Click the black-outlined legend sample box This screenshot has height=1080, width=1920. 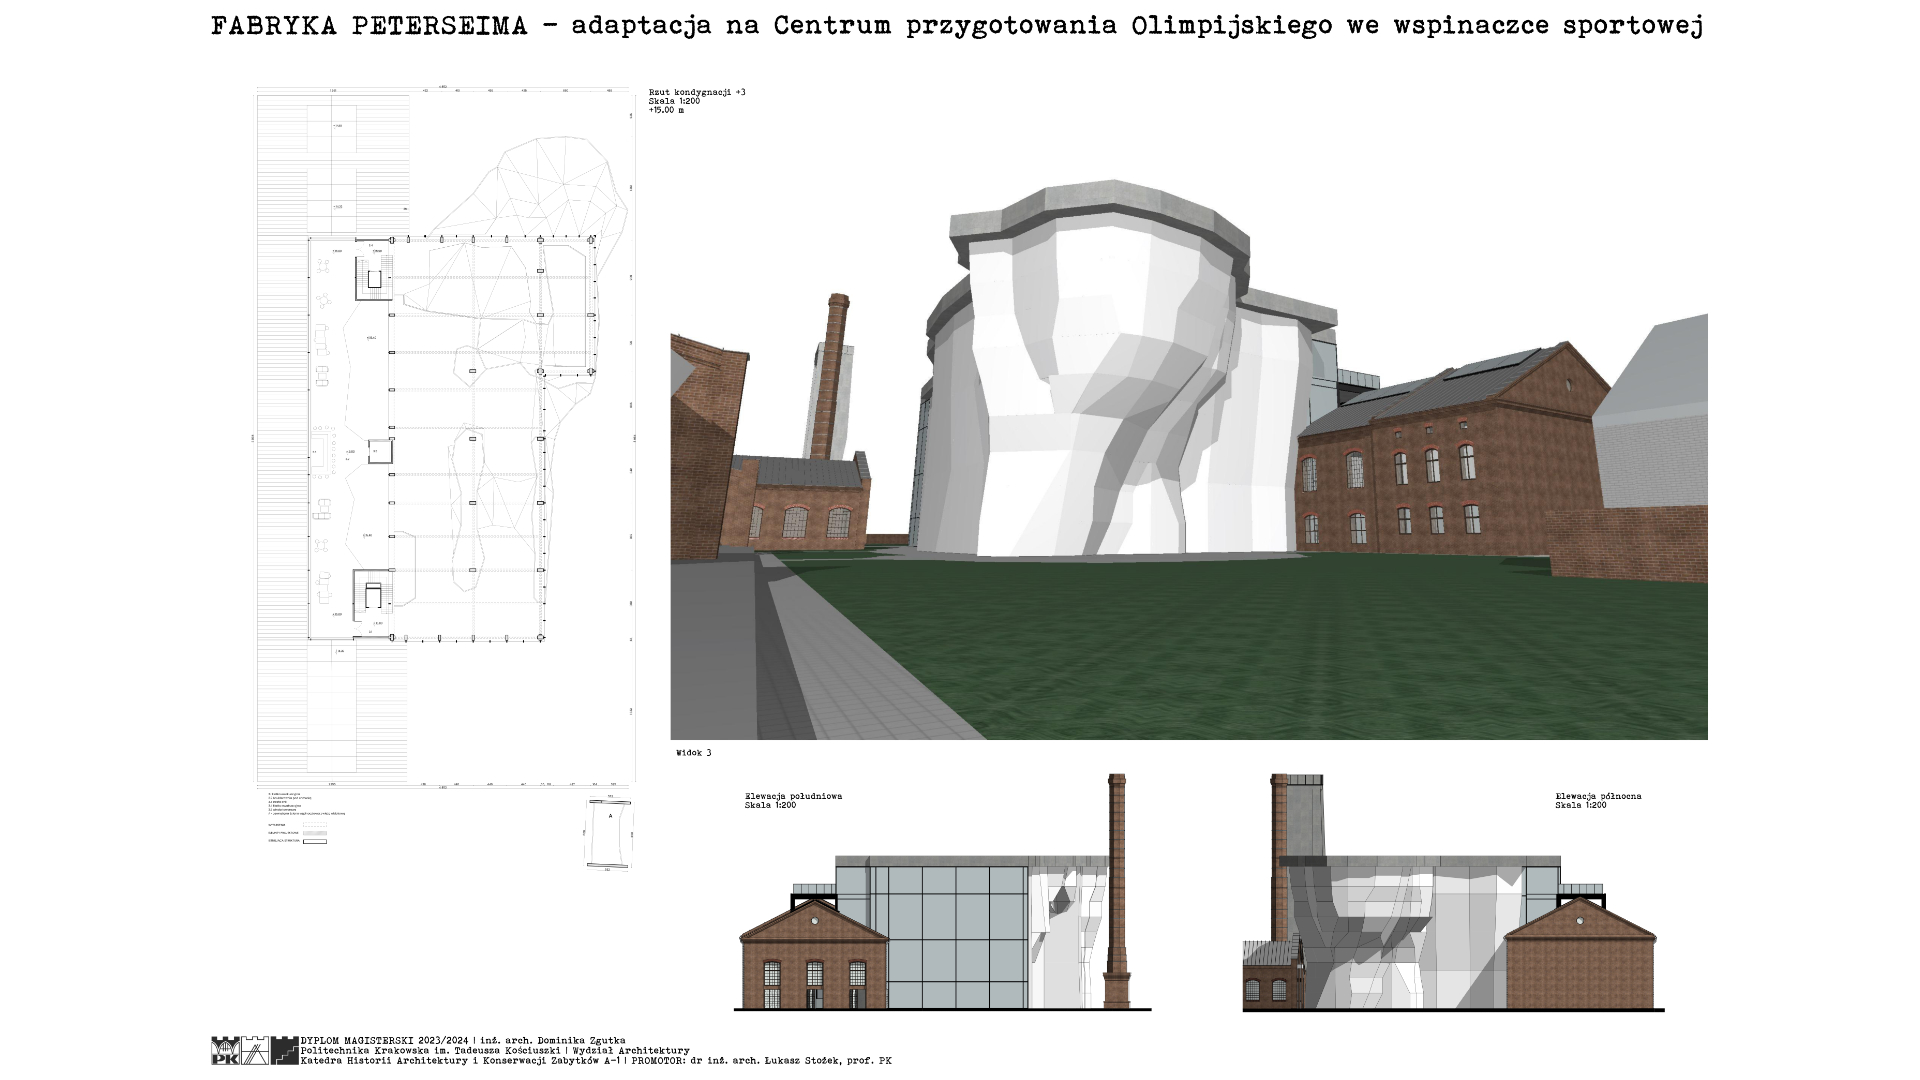tap(315, 842)
